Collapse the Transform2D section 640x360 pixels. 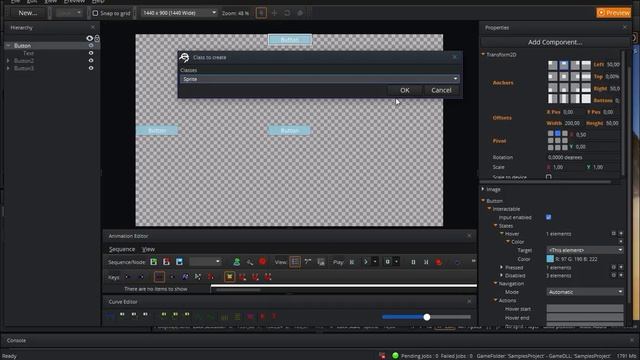click(x=483, y=54)
